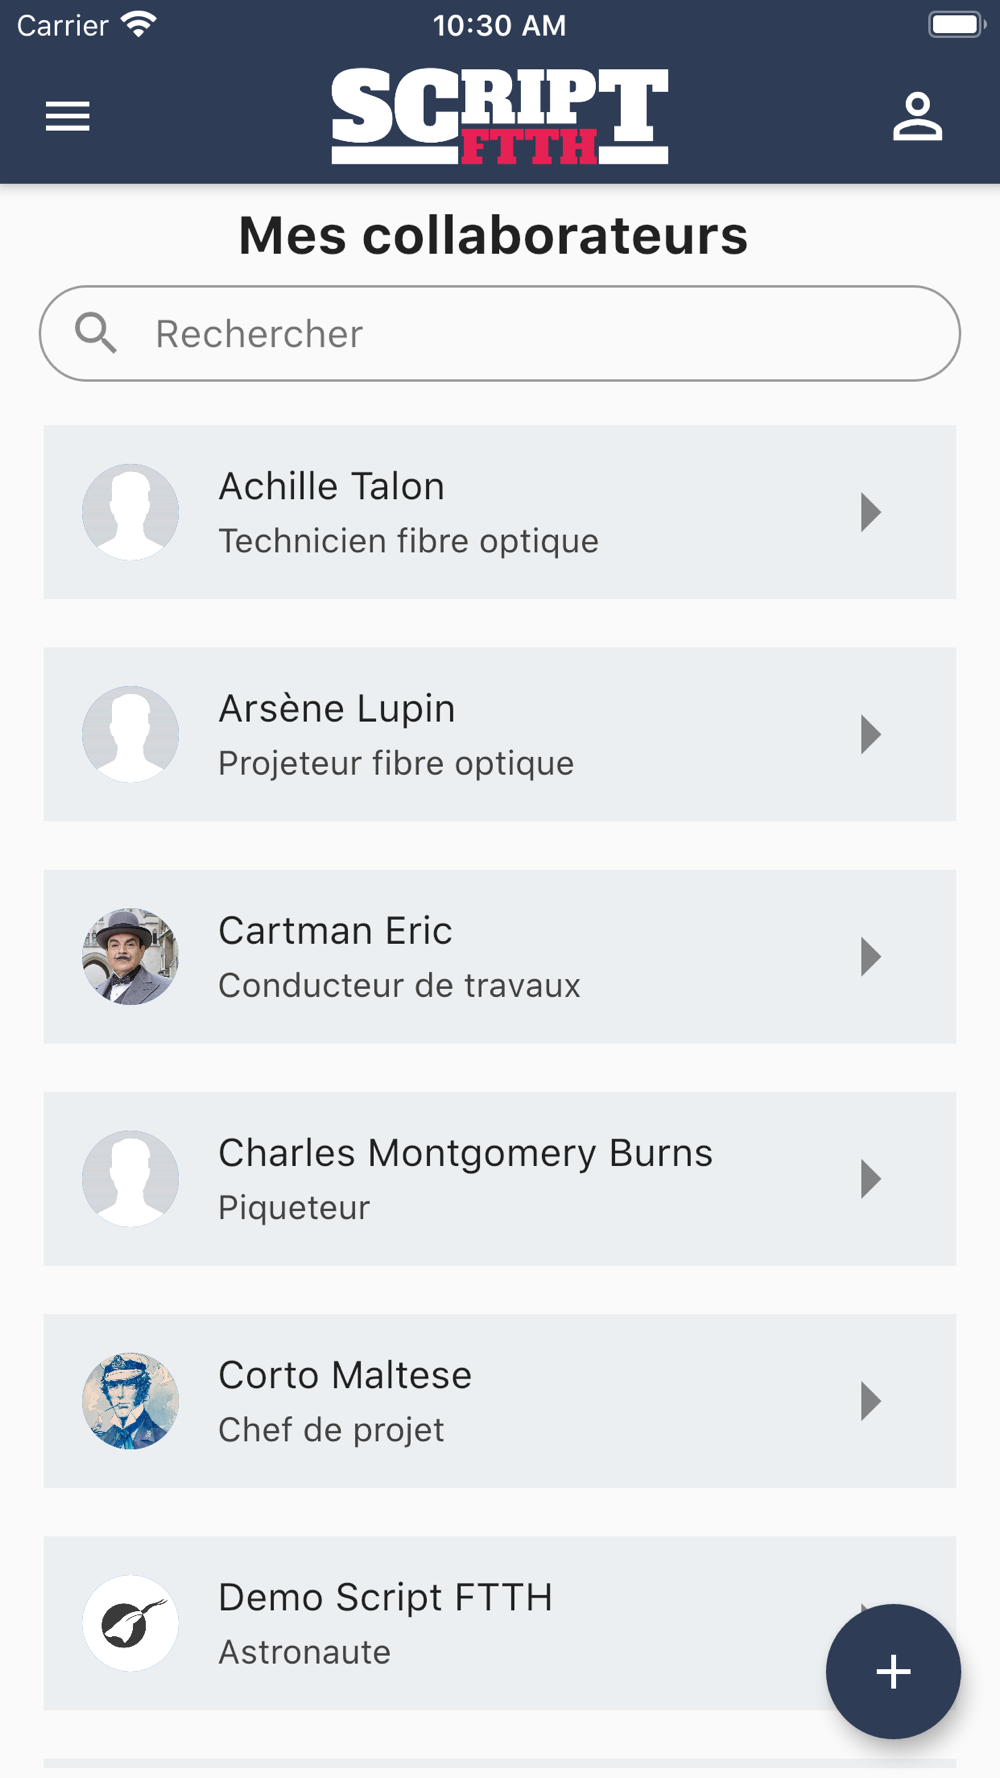Tap the Script FTTH logo
This screenshot has height=1778, width=1000.
coord(500,116)
